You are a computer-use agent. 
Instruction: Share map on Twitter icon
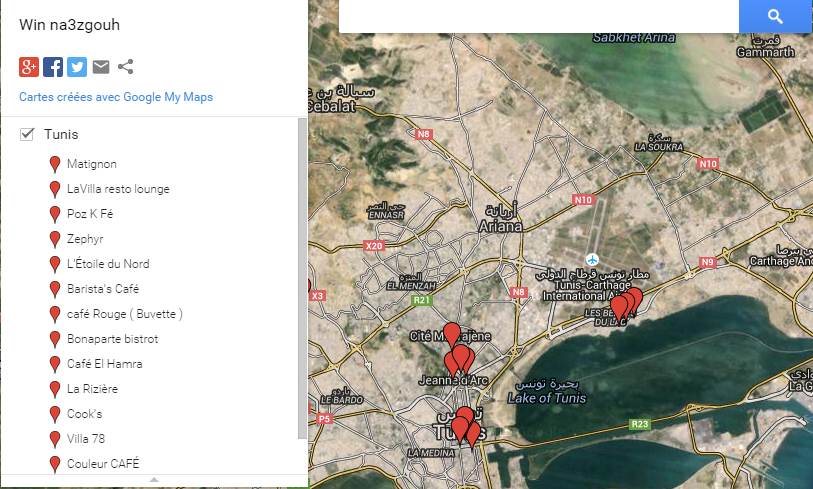77,67
